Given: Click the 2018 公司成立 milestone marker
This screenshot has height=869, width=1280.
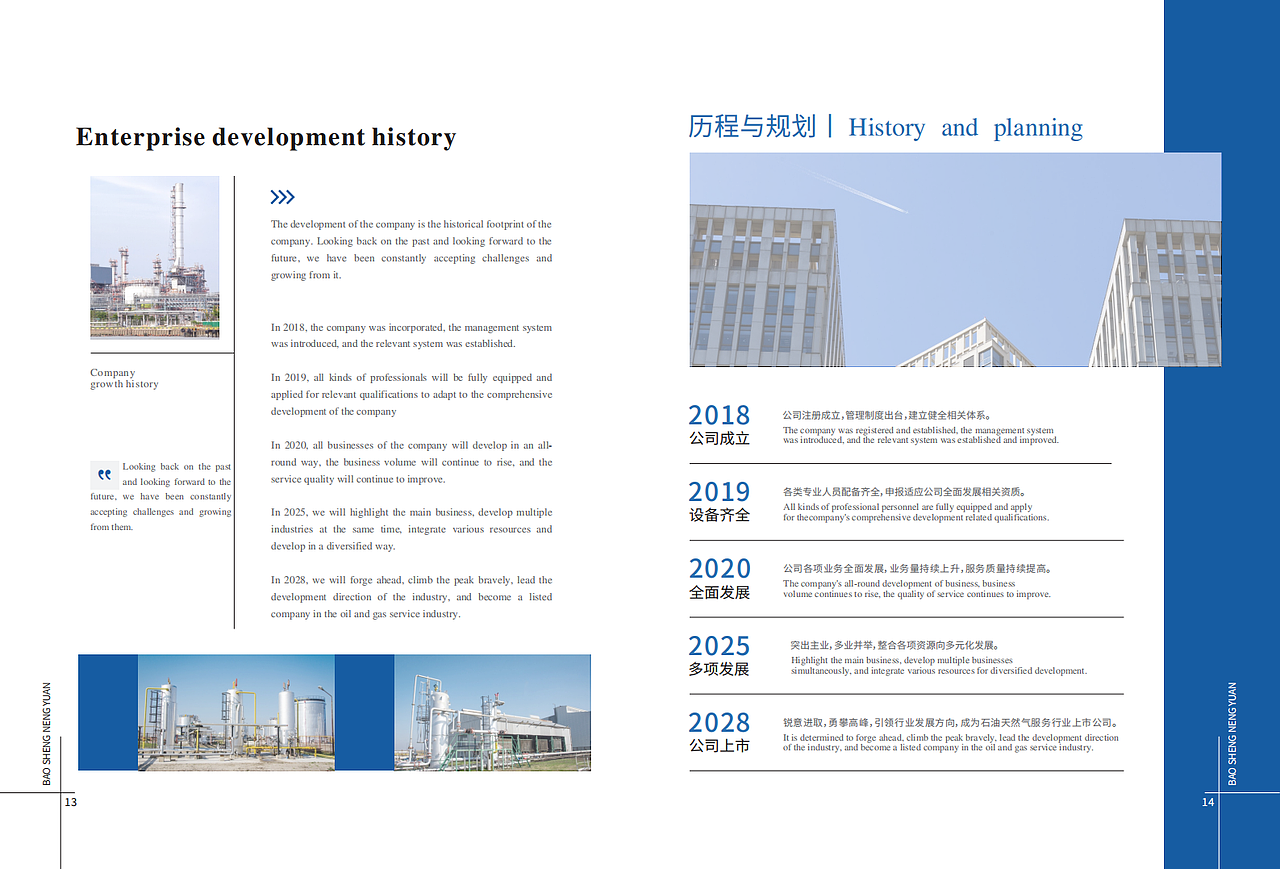Looking at the screenshot, I should pyautogui.click(x=718, y=424).
